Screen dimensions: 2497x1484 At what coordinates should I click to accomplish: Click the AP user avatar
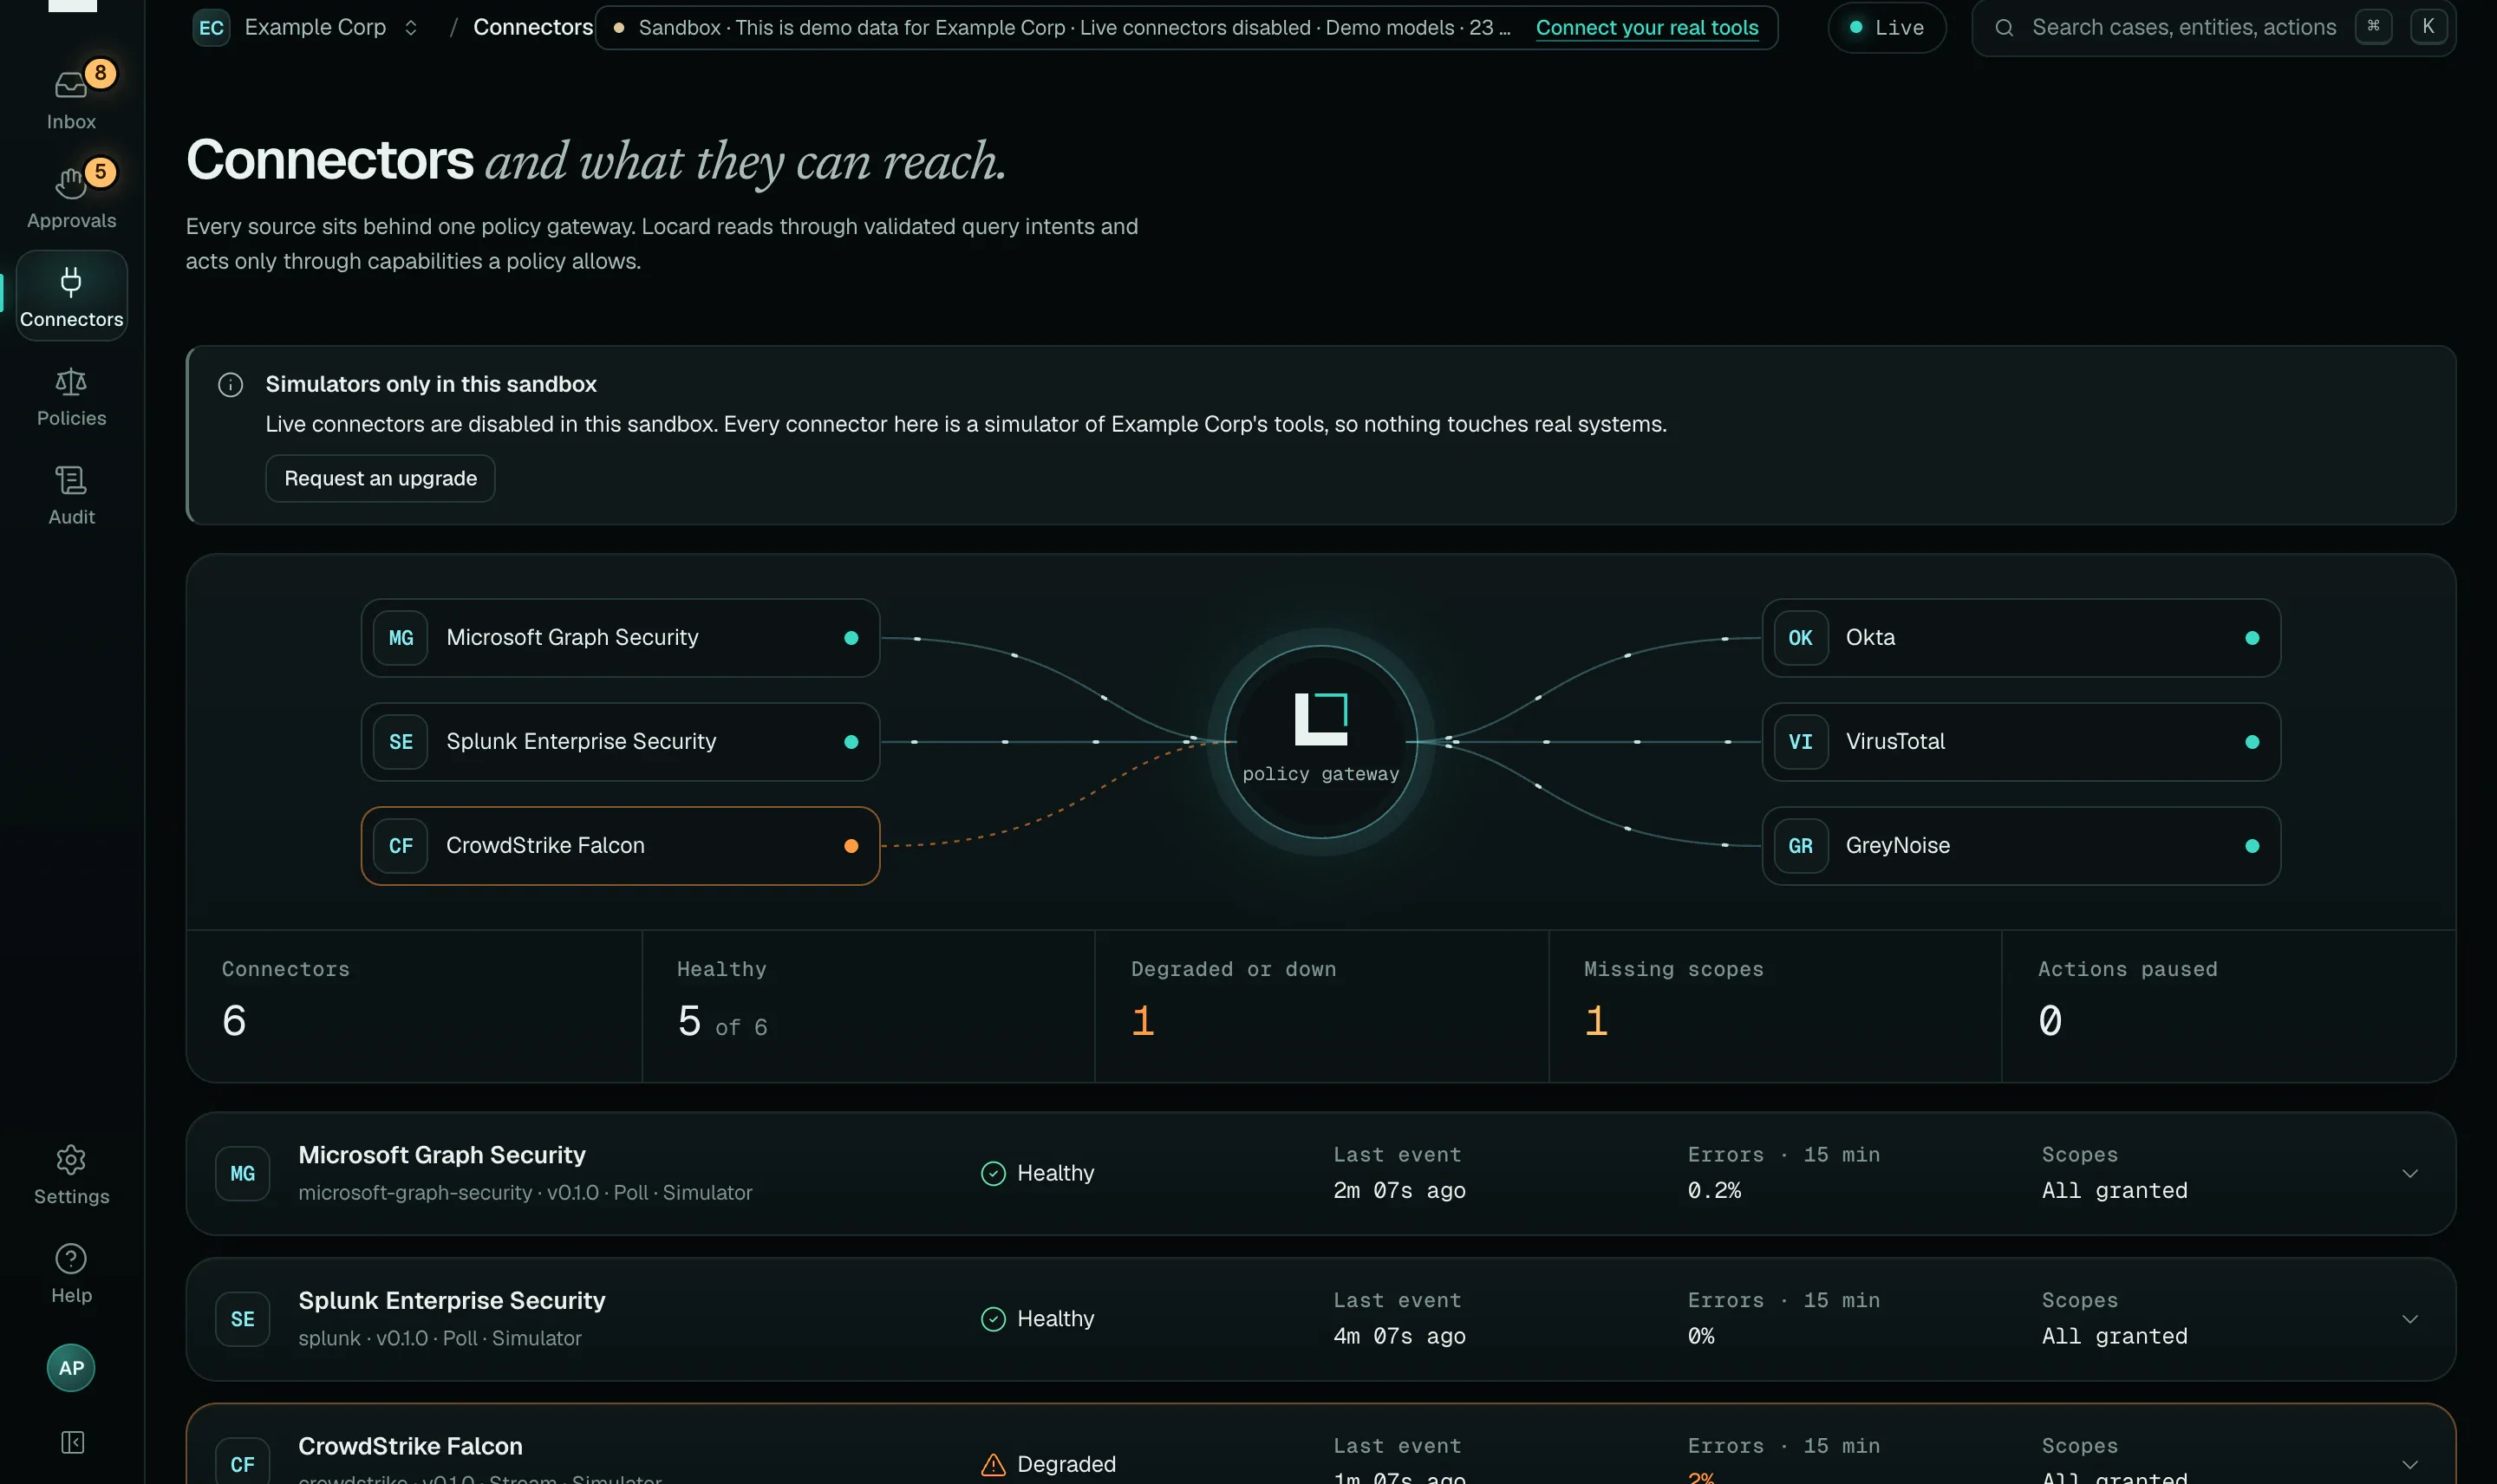[x=71, y=1367]
